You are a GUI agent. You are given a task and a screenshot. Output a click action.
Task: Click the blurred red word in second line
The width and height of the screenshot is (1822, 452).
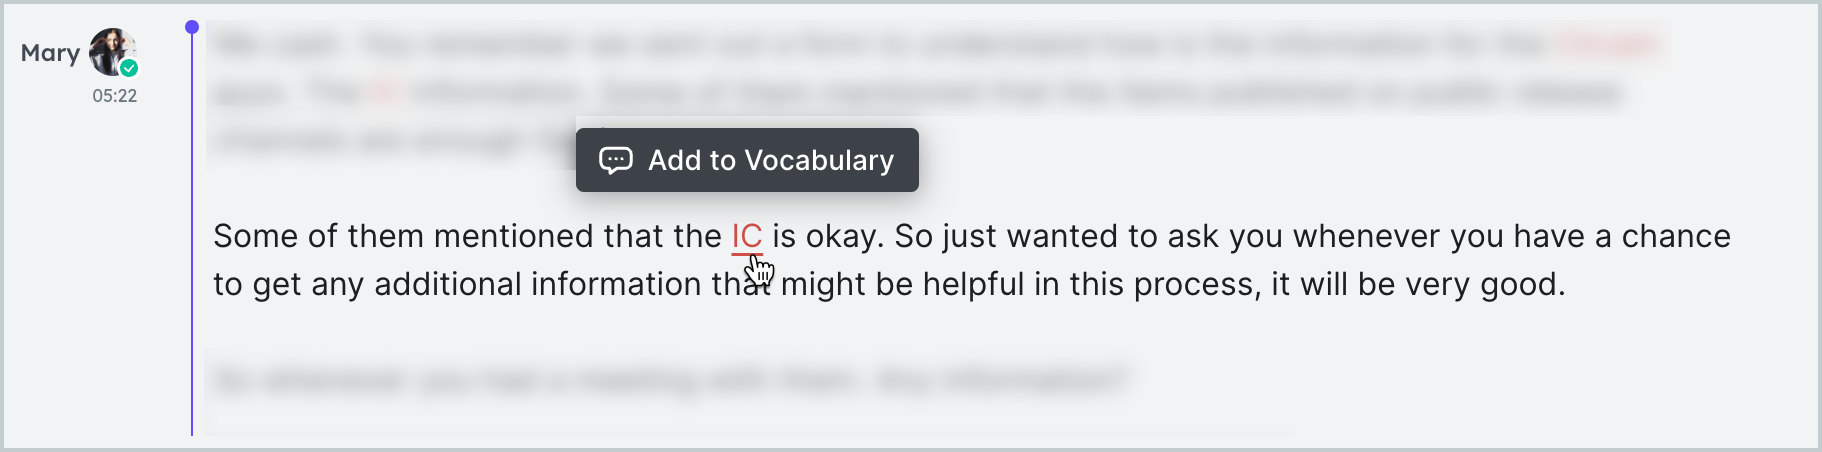coord(385,92)
